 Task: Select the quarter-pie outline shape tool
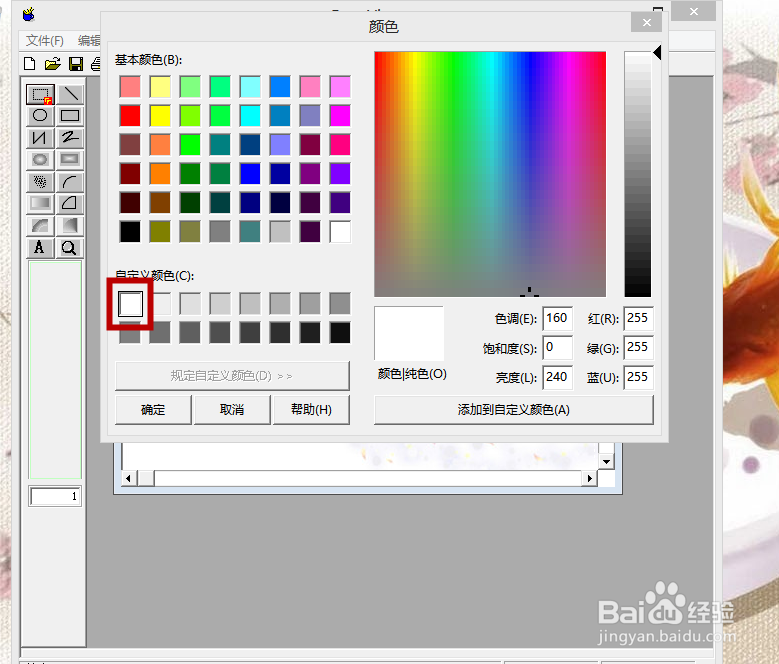pos(70,204)
